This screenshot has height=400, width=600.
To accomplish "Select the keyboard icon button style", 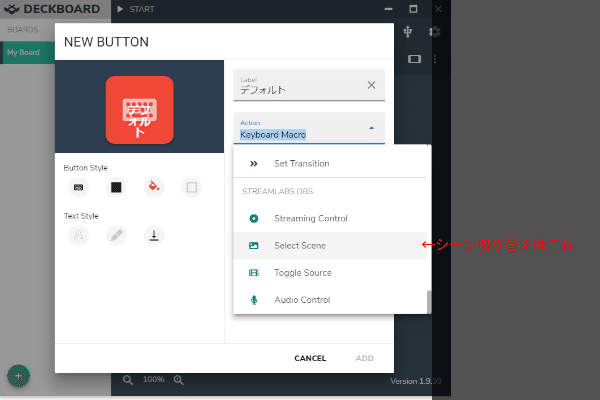I will [78, 187].
